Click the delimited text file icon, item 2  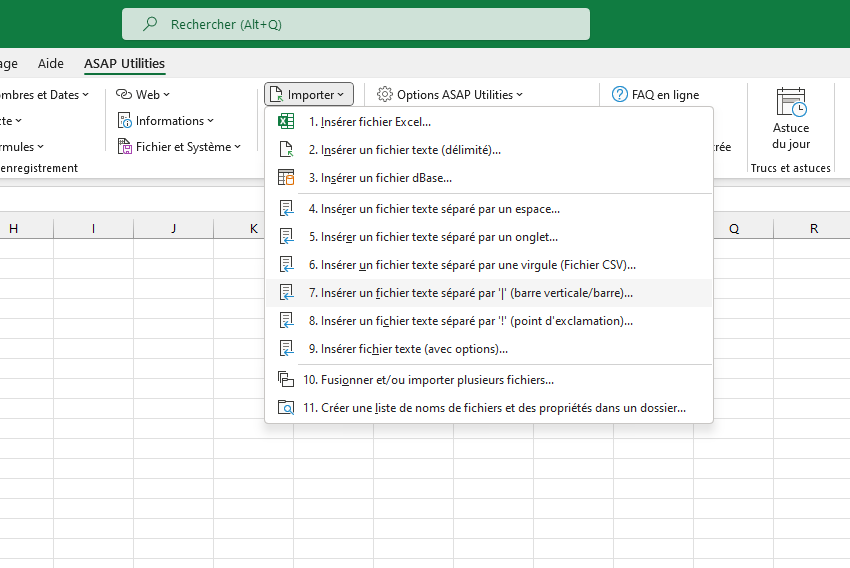pos(286,149)
